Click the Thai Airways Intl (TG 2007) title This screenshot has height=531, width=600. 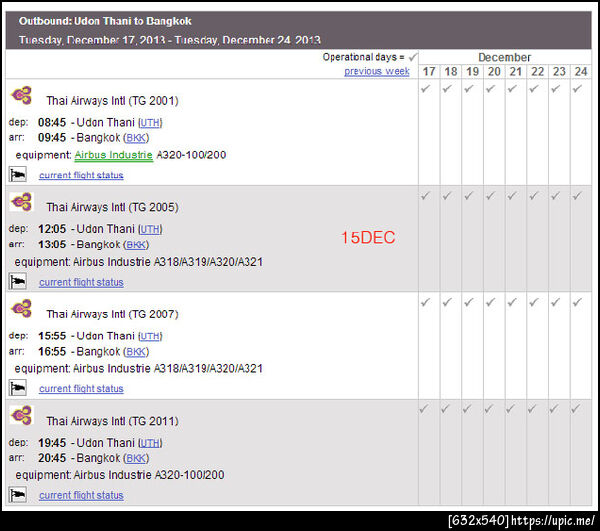coord(112,314)
